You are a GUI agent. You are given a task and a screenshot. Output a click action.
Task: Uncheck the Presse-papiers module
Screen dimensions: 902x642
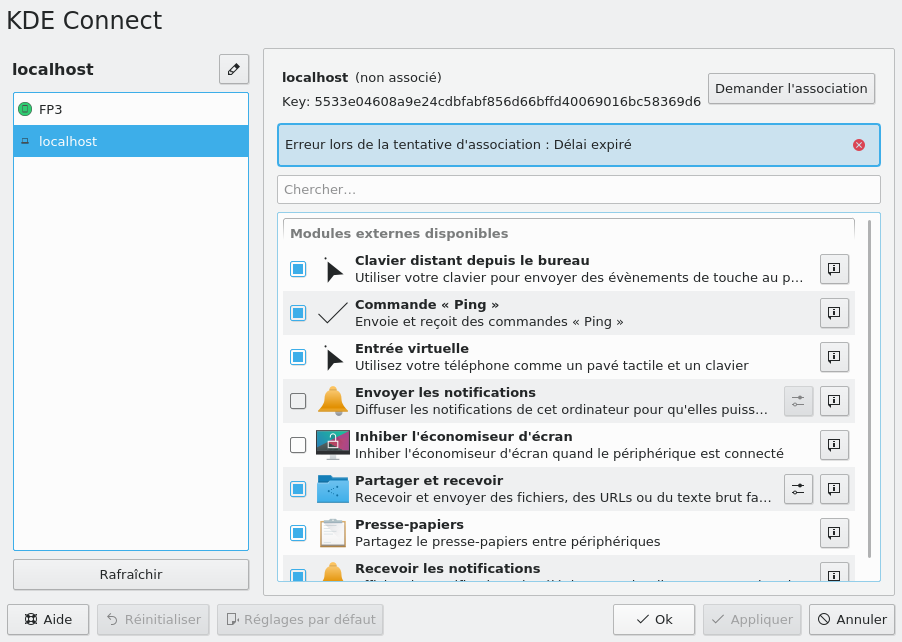(x=298, y=533)
